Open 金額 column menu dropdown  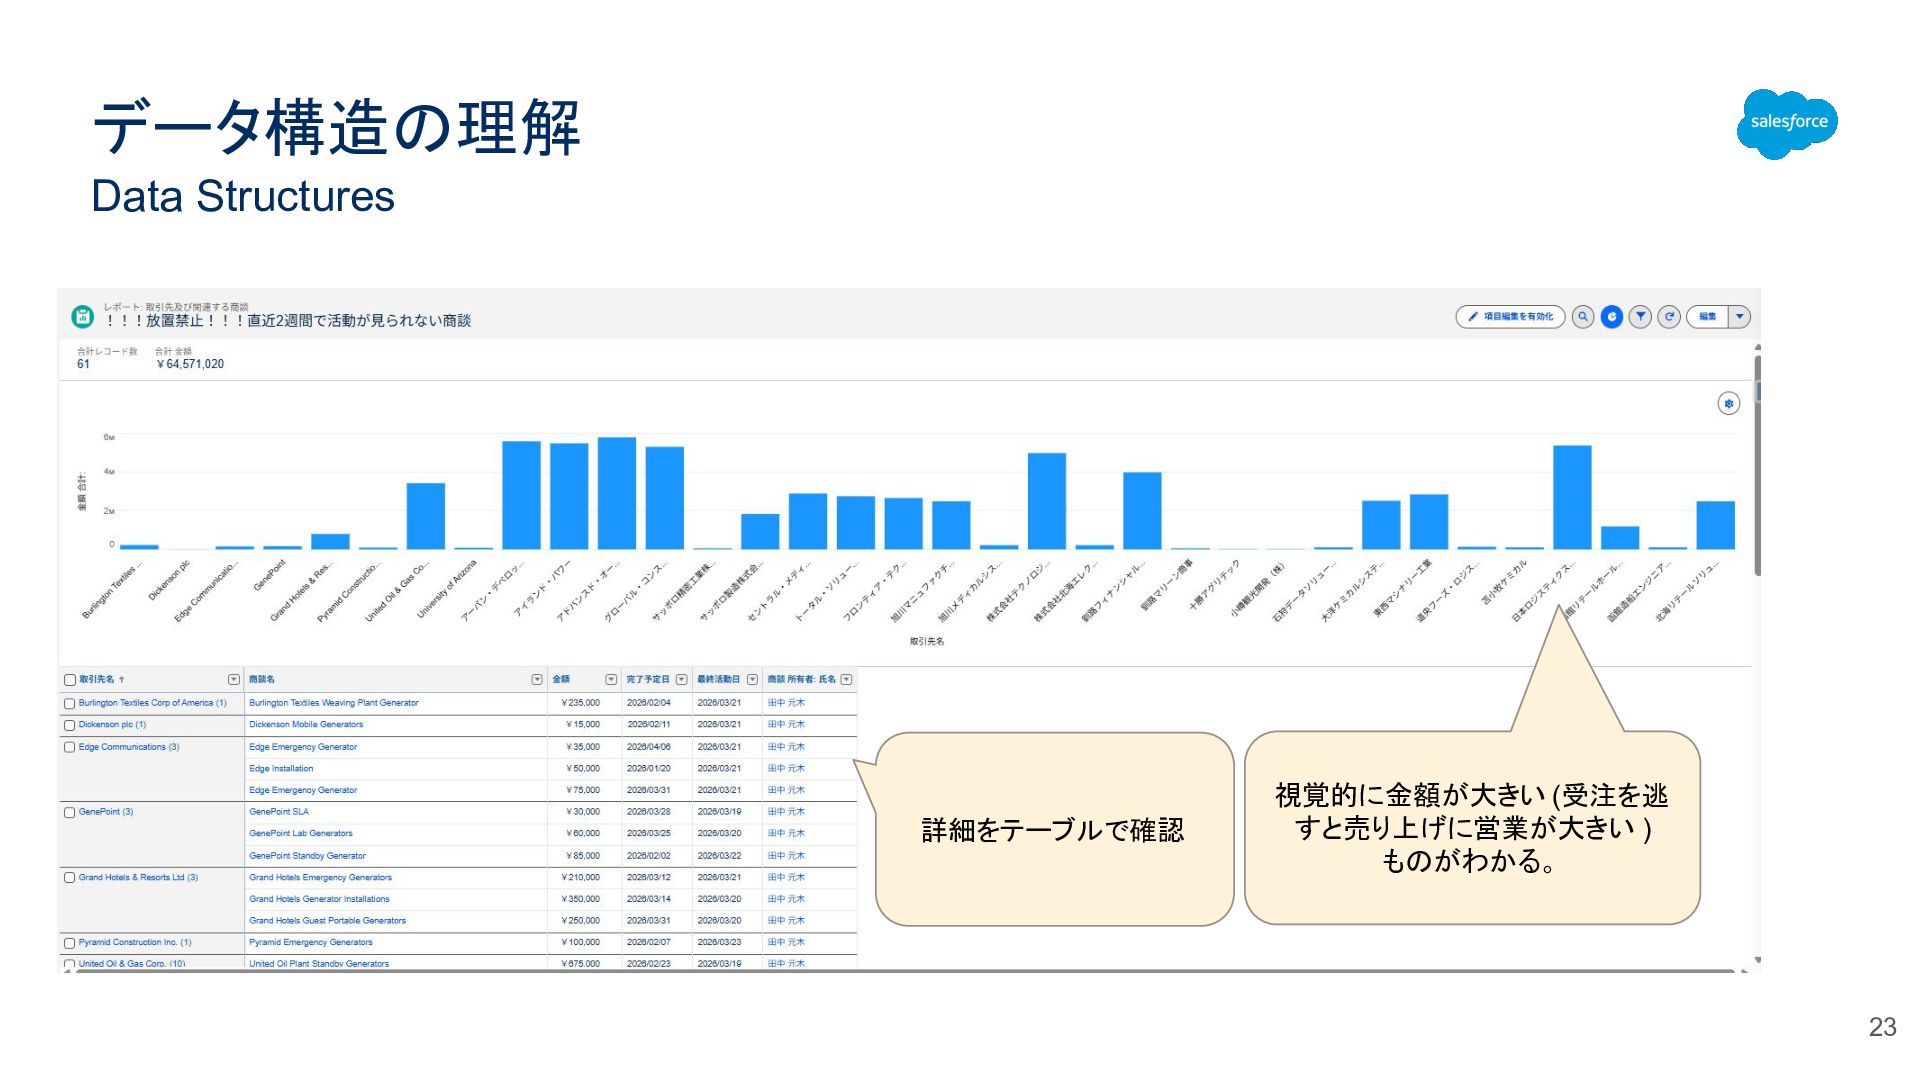[x=611, y=680]
